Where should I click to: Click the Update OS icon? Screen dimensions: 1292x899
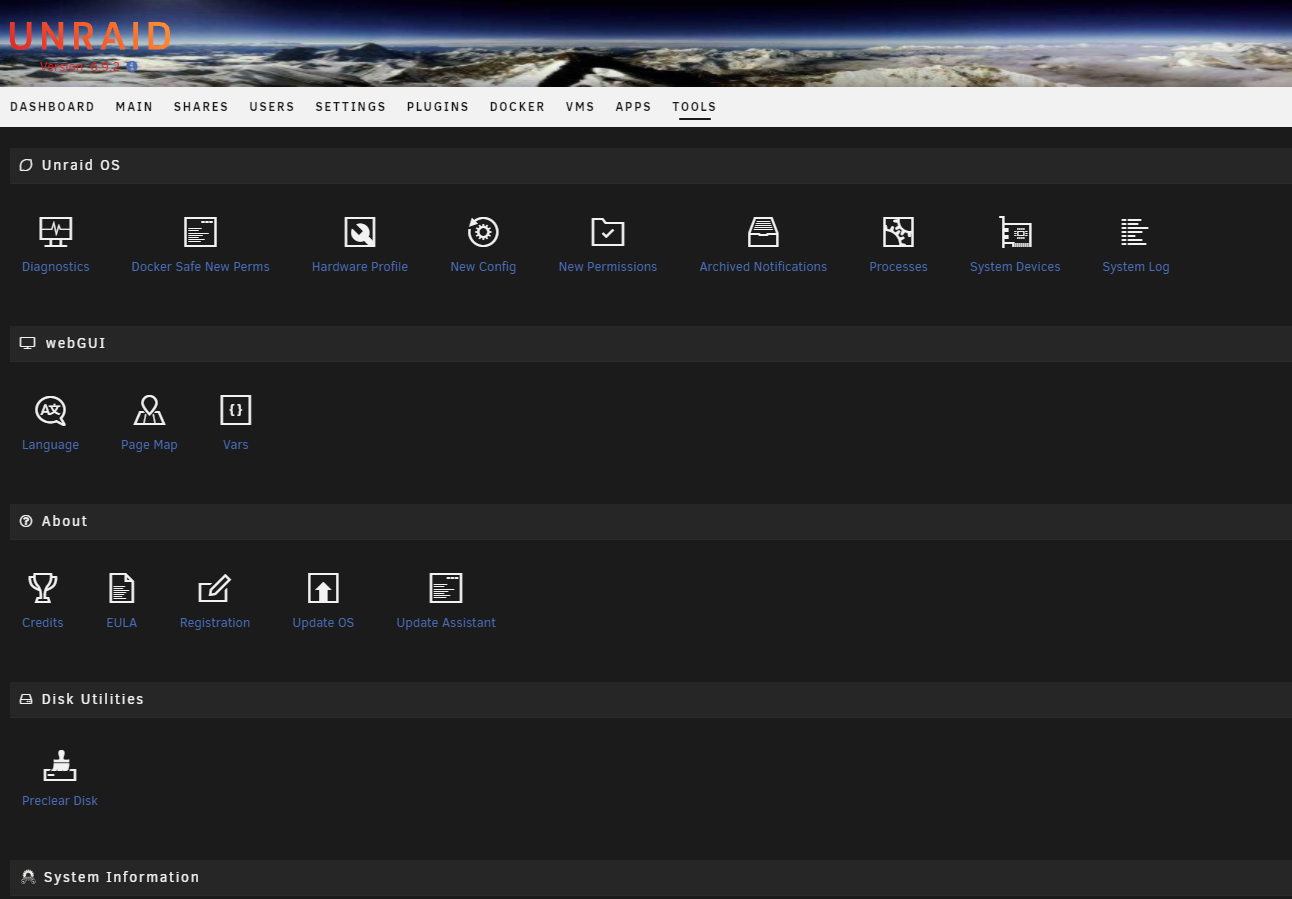323,588
